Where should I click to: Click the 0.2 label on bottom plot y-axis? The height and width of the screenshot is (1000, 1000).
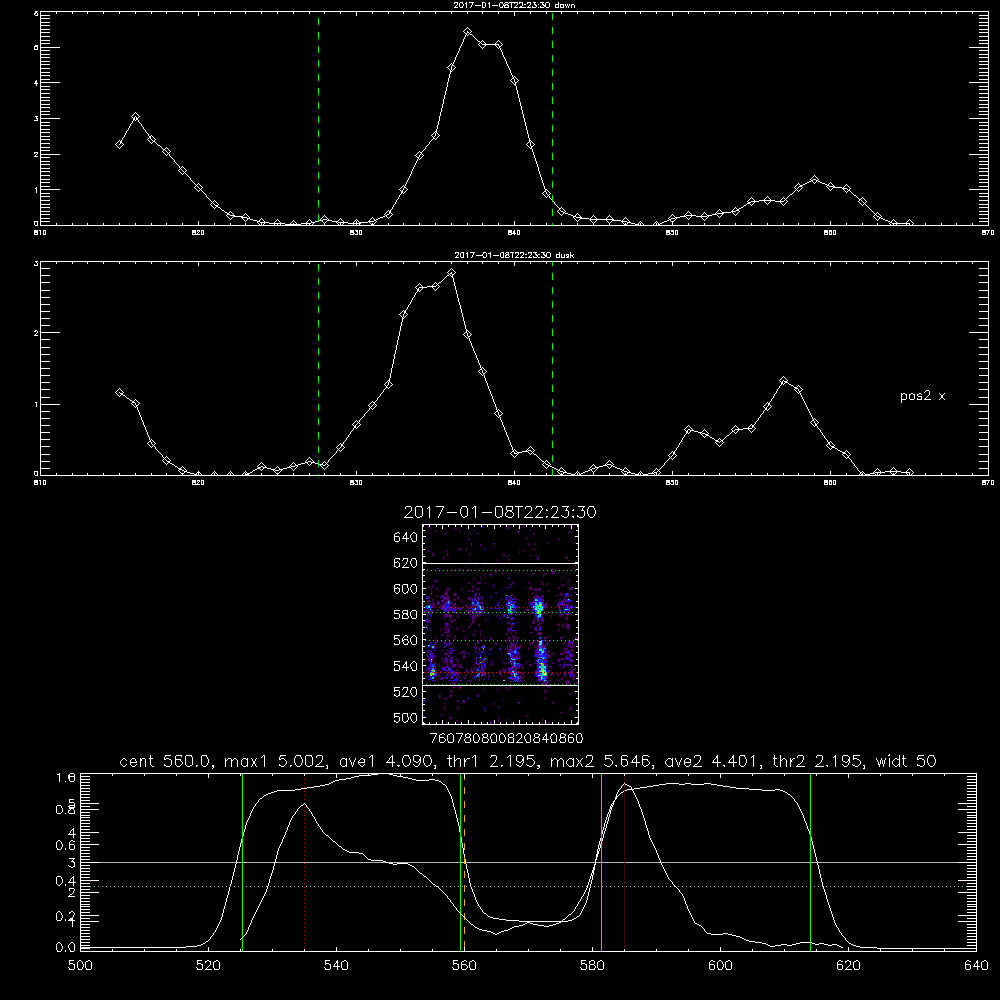[66, 916]
